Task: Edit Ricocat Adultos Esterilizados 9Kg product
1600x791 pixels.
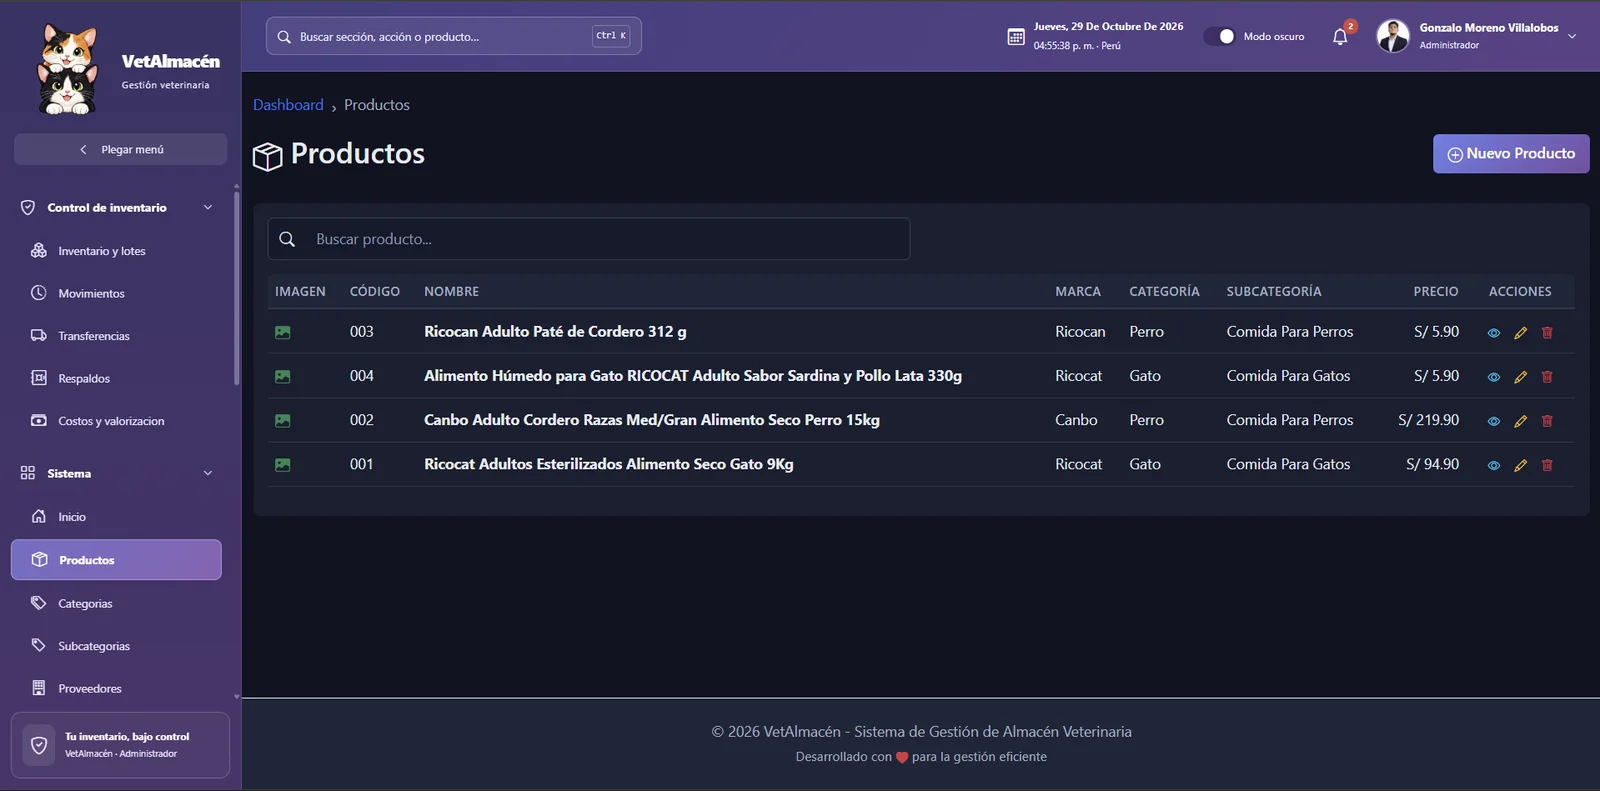Action: (1520, 465)
